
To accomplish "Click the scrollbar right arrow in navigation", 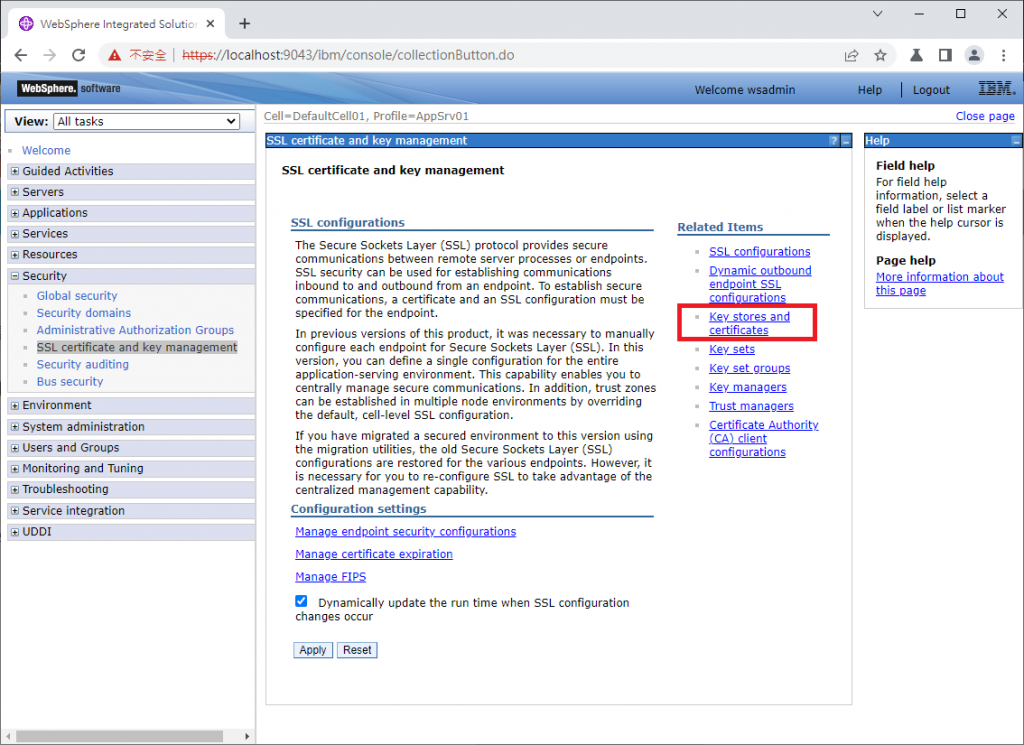I will [x=247, y=737].
